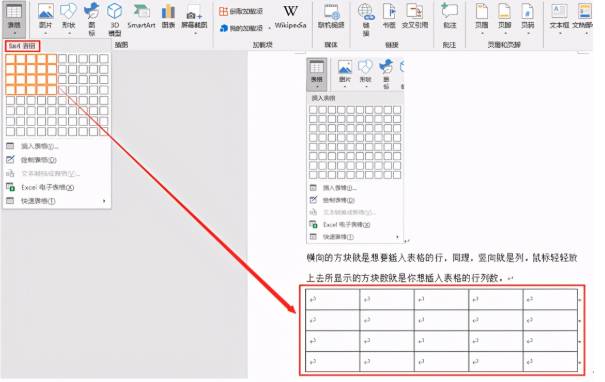Pick the last cell of the 10x8 grid
Viewport: 605px width, 382px height.
pyautogui.click(x=104, y=132)
